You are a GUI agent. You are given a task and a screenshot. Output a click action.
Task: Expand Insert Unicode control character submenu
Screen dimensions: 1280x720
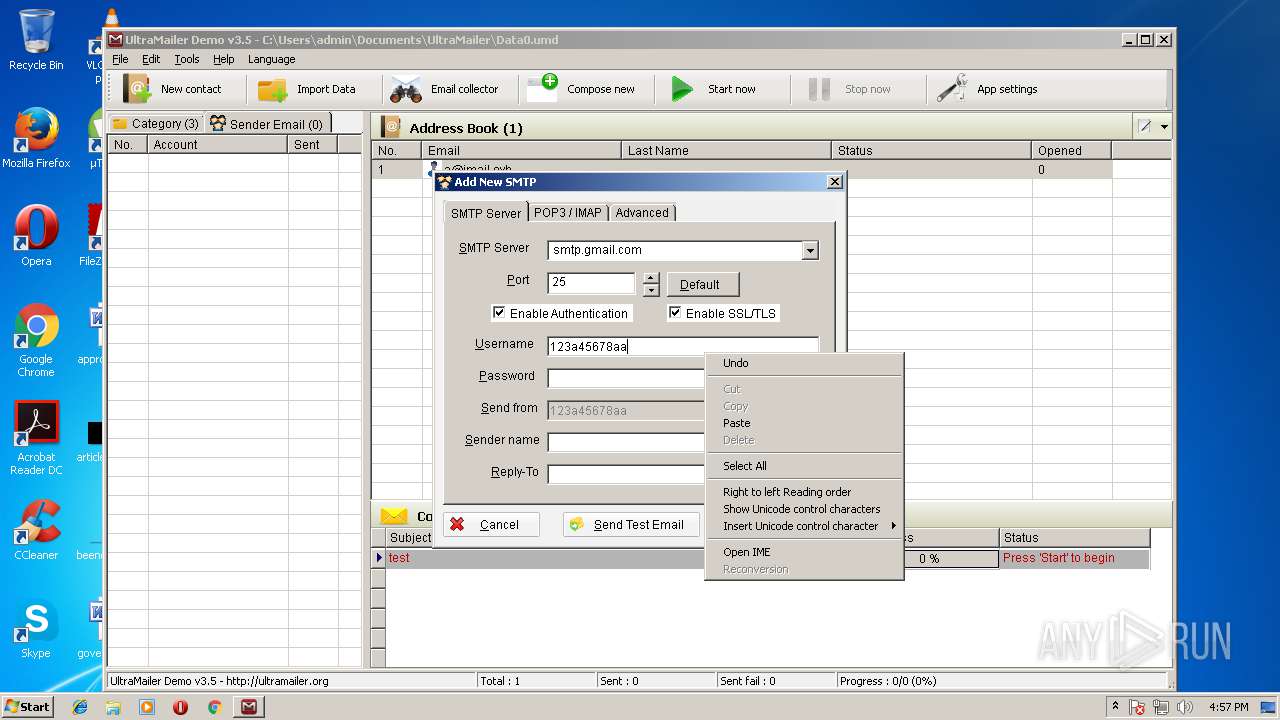click(805, 526)
